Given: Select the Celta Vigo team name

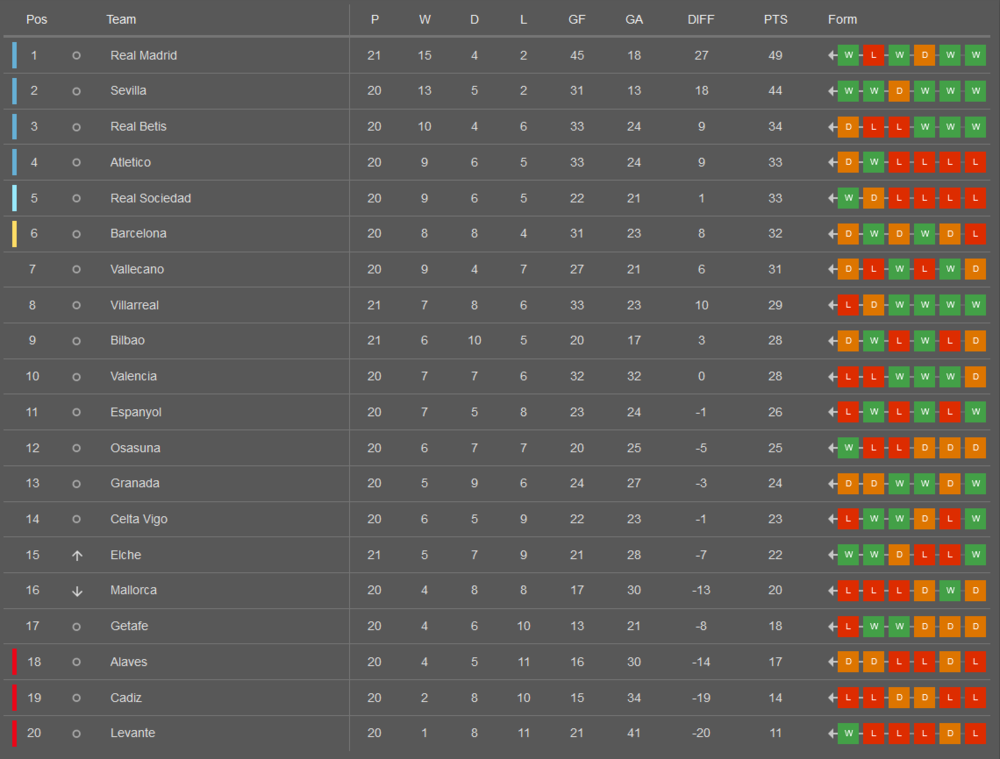Looking at the screenshot, I should (x=138, y=519).
